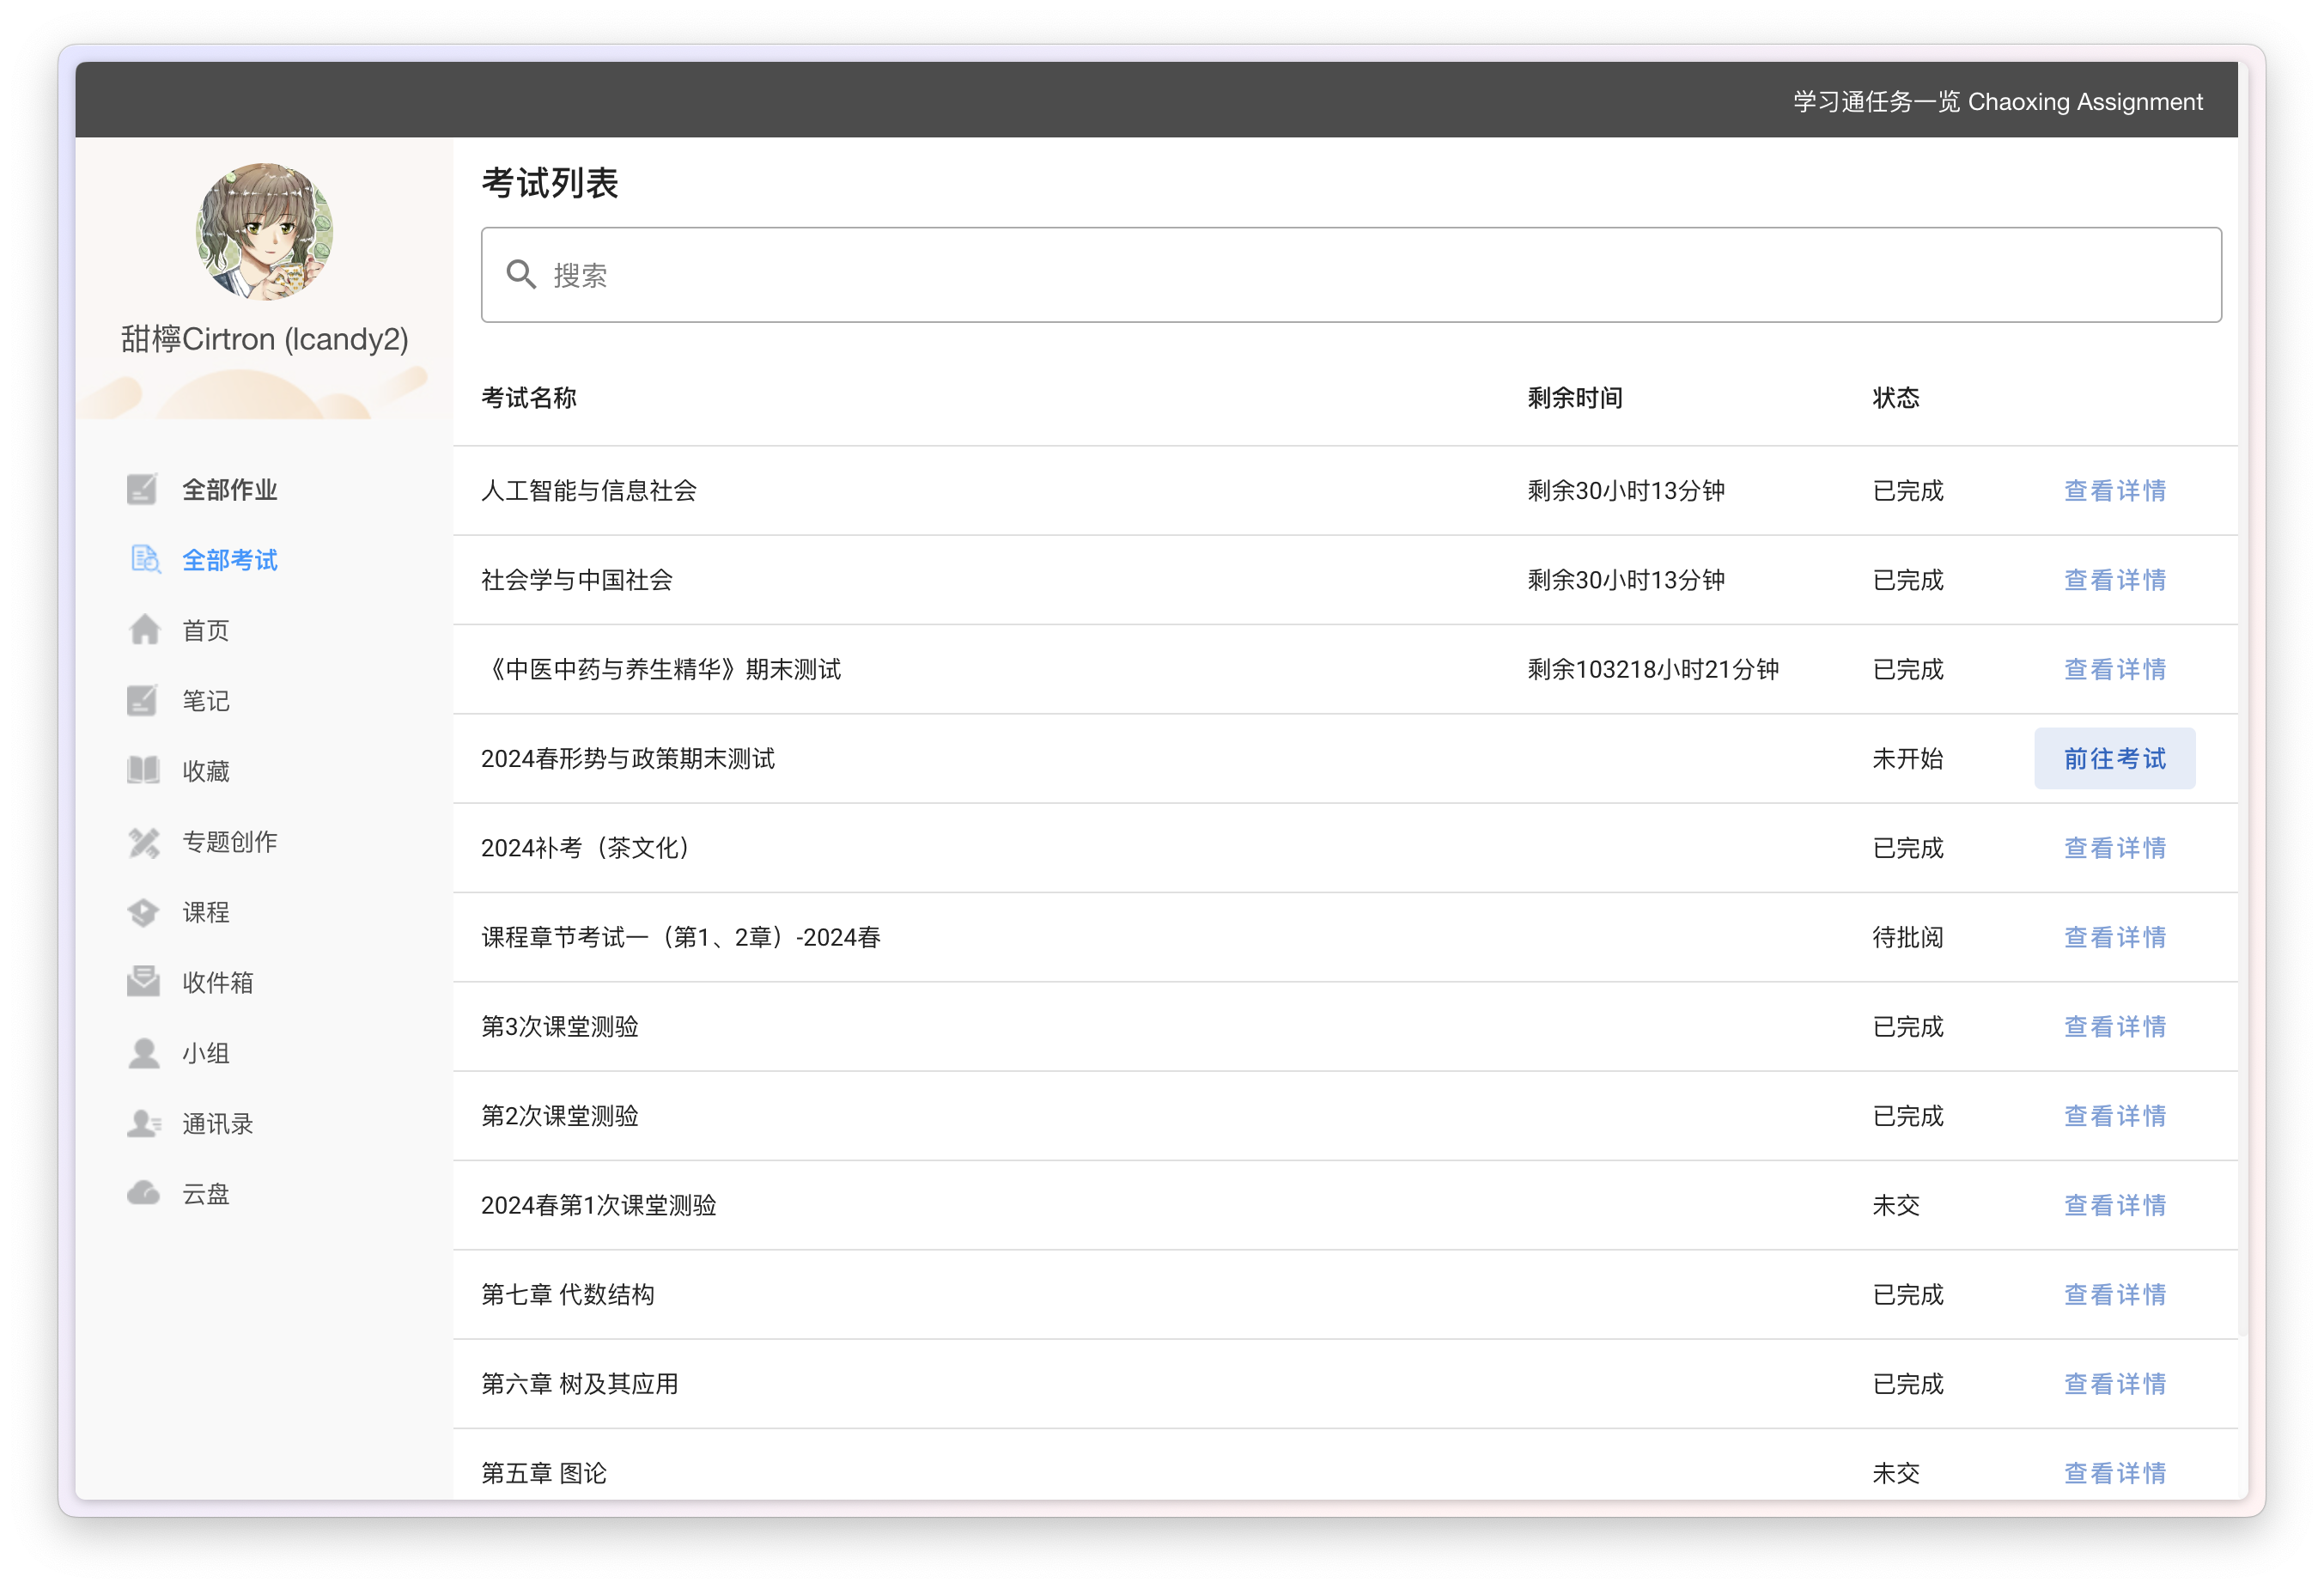Click the 通讯录 contacts icon

coord(143,1123)
